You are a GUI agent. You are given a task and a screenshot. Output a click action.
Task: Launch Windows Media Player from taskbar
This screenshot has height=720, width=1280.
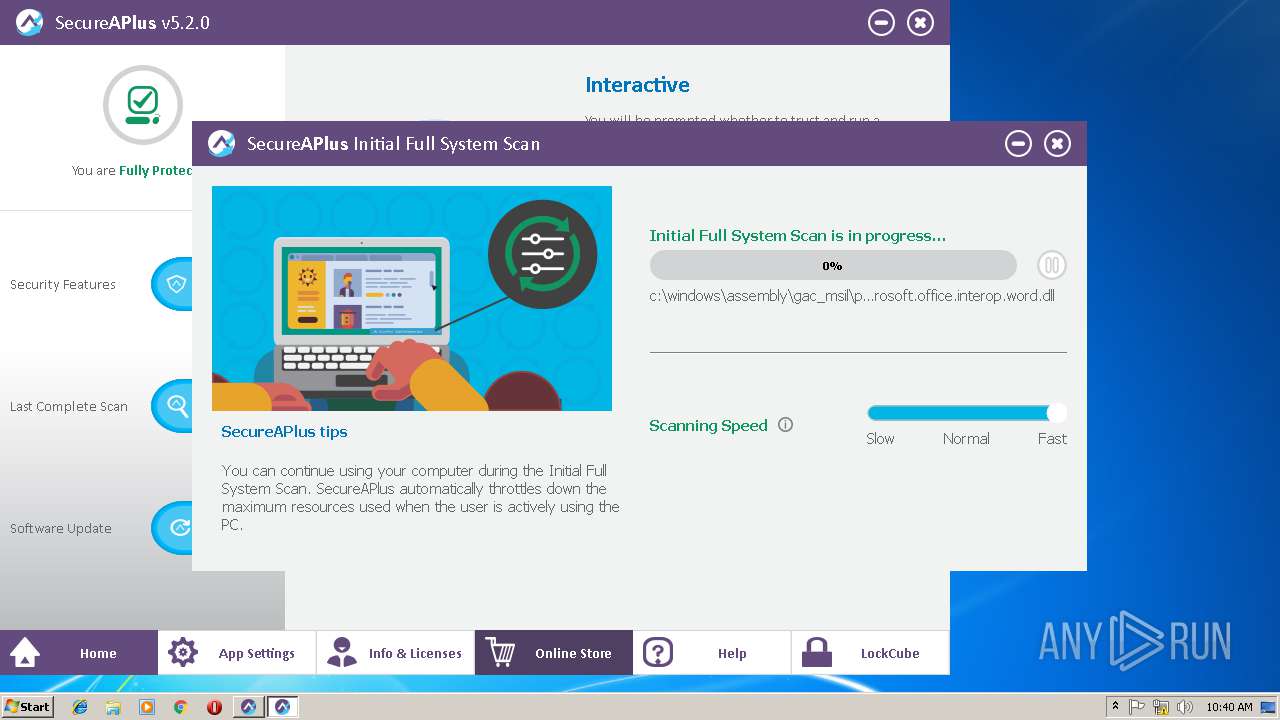[147, 707]
